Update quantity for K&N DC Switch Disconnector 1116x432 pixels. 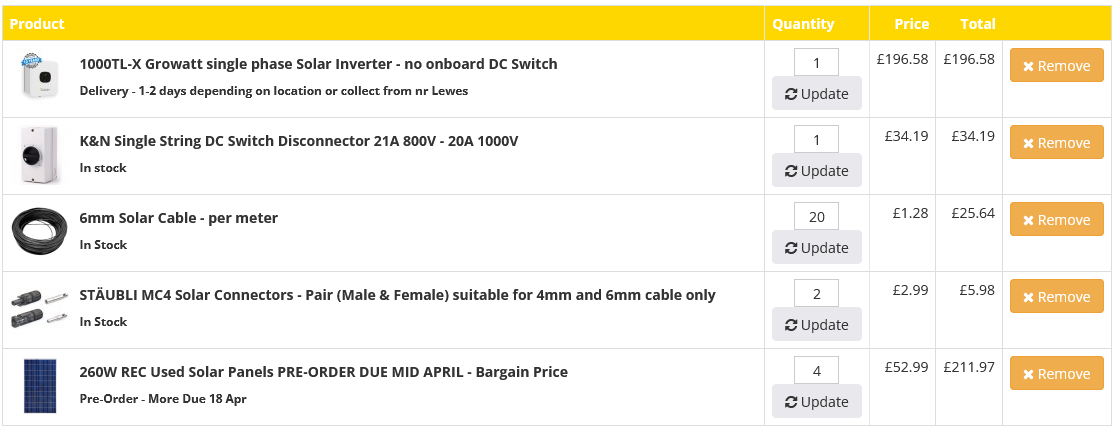(x=816, y=170)
